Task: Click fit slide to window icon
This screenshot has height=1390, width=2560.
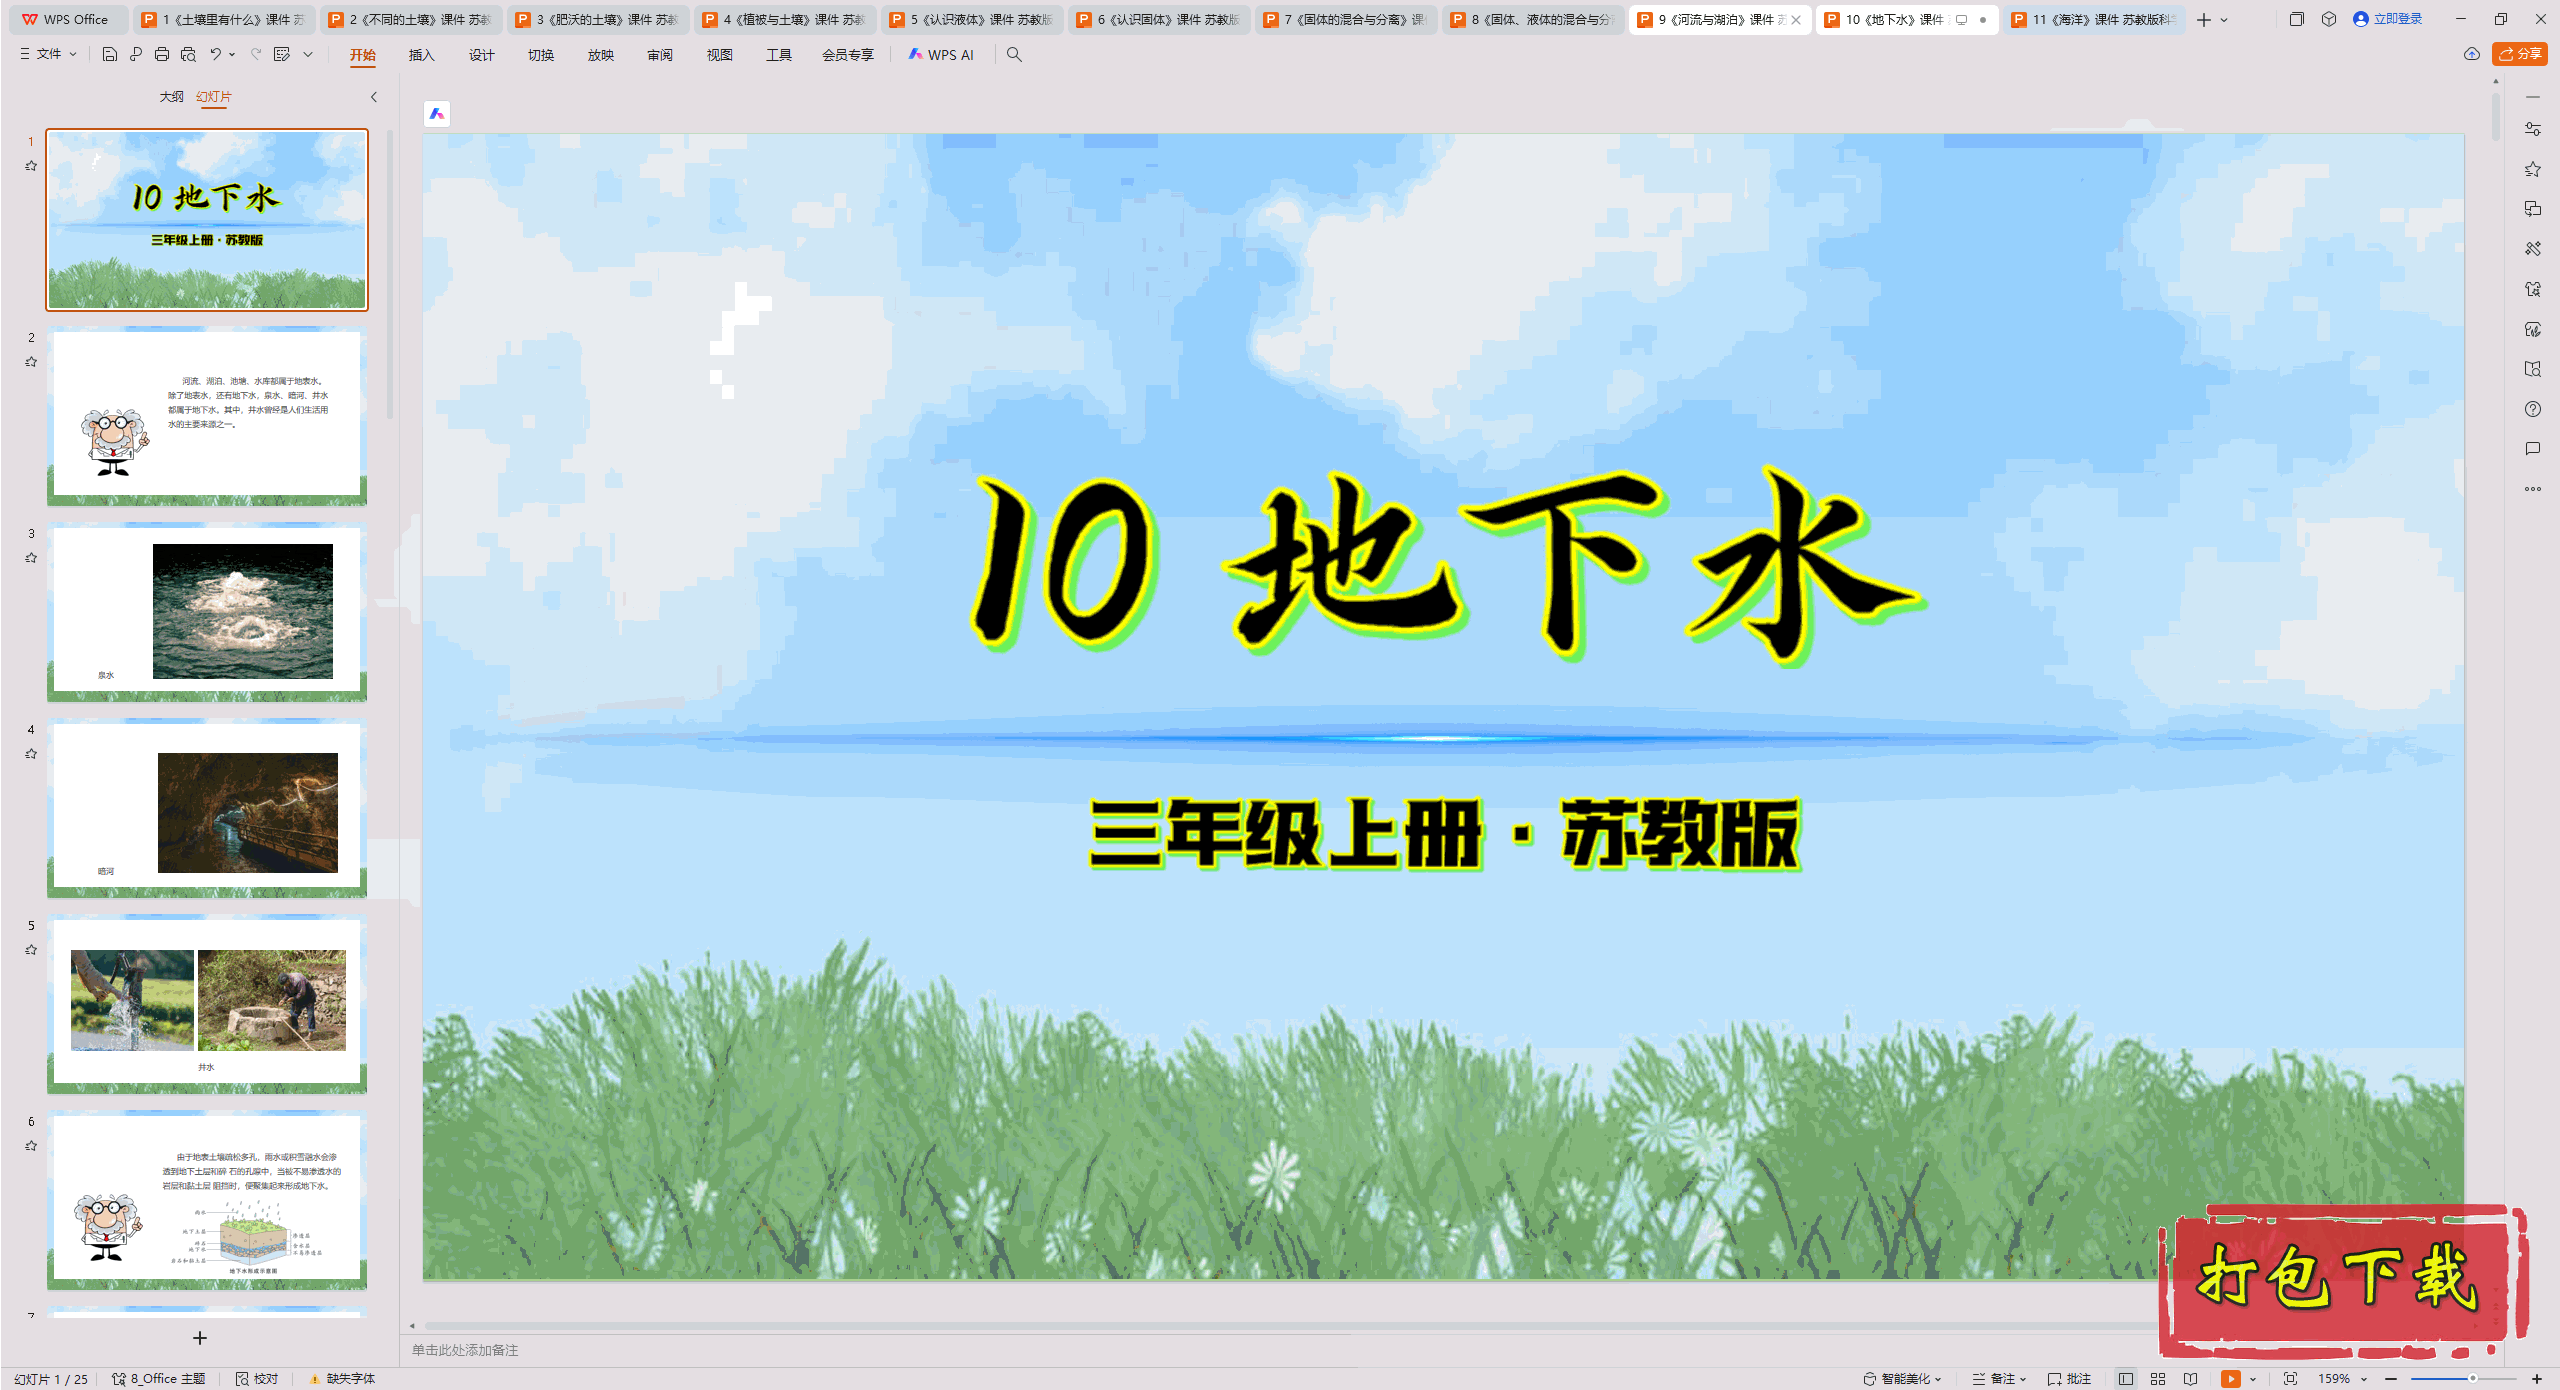Action: [2290, 1378]
